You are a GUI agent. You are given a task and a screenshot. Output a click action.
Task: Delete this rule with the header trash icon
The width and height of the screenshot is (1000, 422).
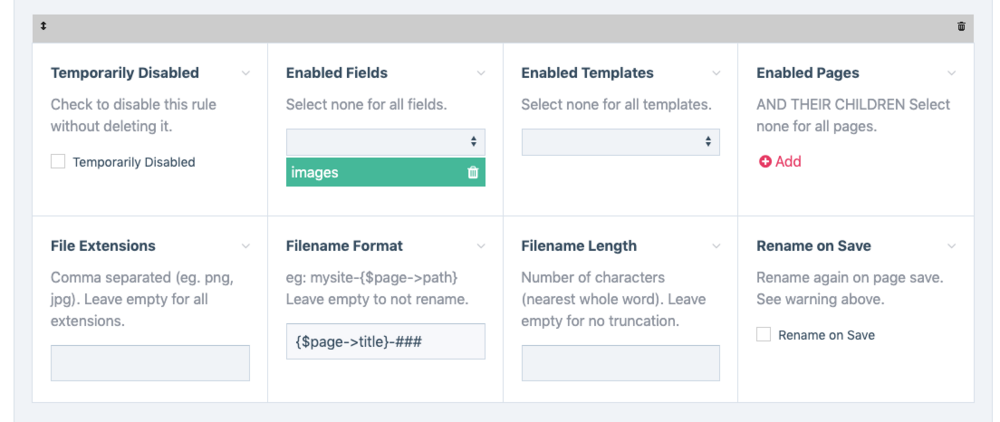961,27
